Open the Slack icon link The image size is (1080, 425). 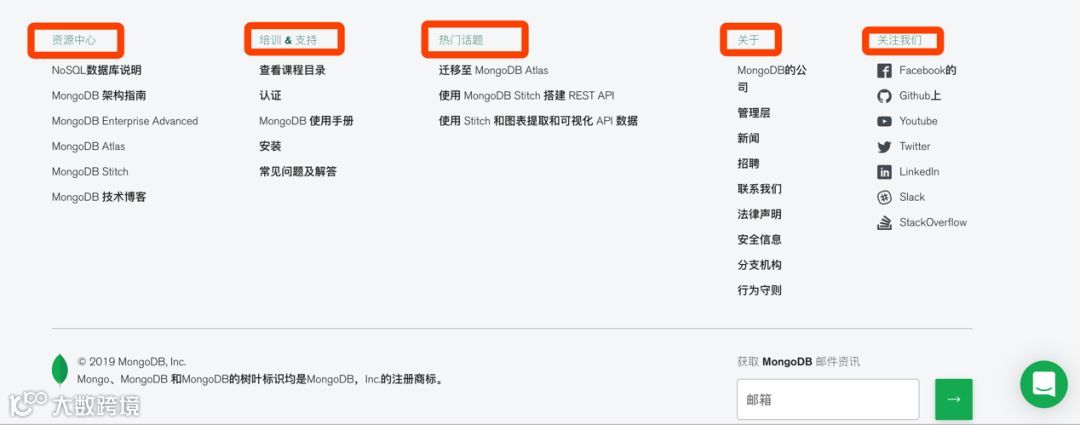point(884,198)
